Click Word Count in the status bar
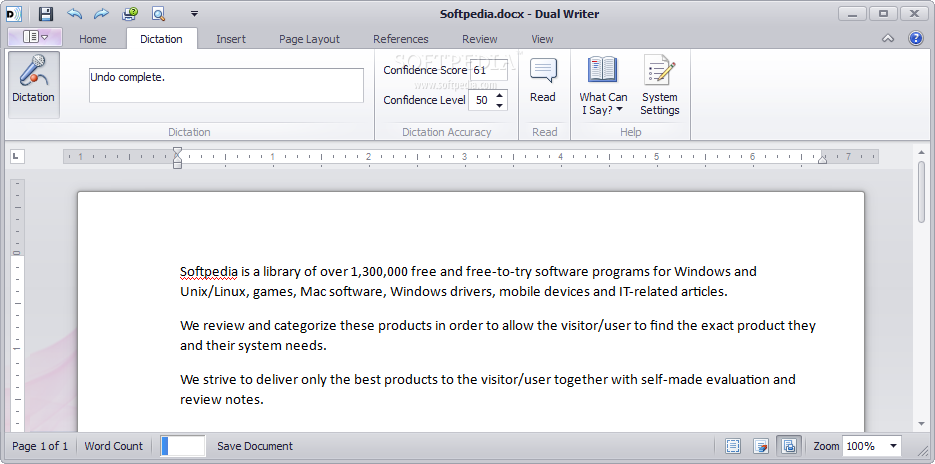Viewport: 935px width, 464px height. click(x=114, y=446)
